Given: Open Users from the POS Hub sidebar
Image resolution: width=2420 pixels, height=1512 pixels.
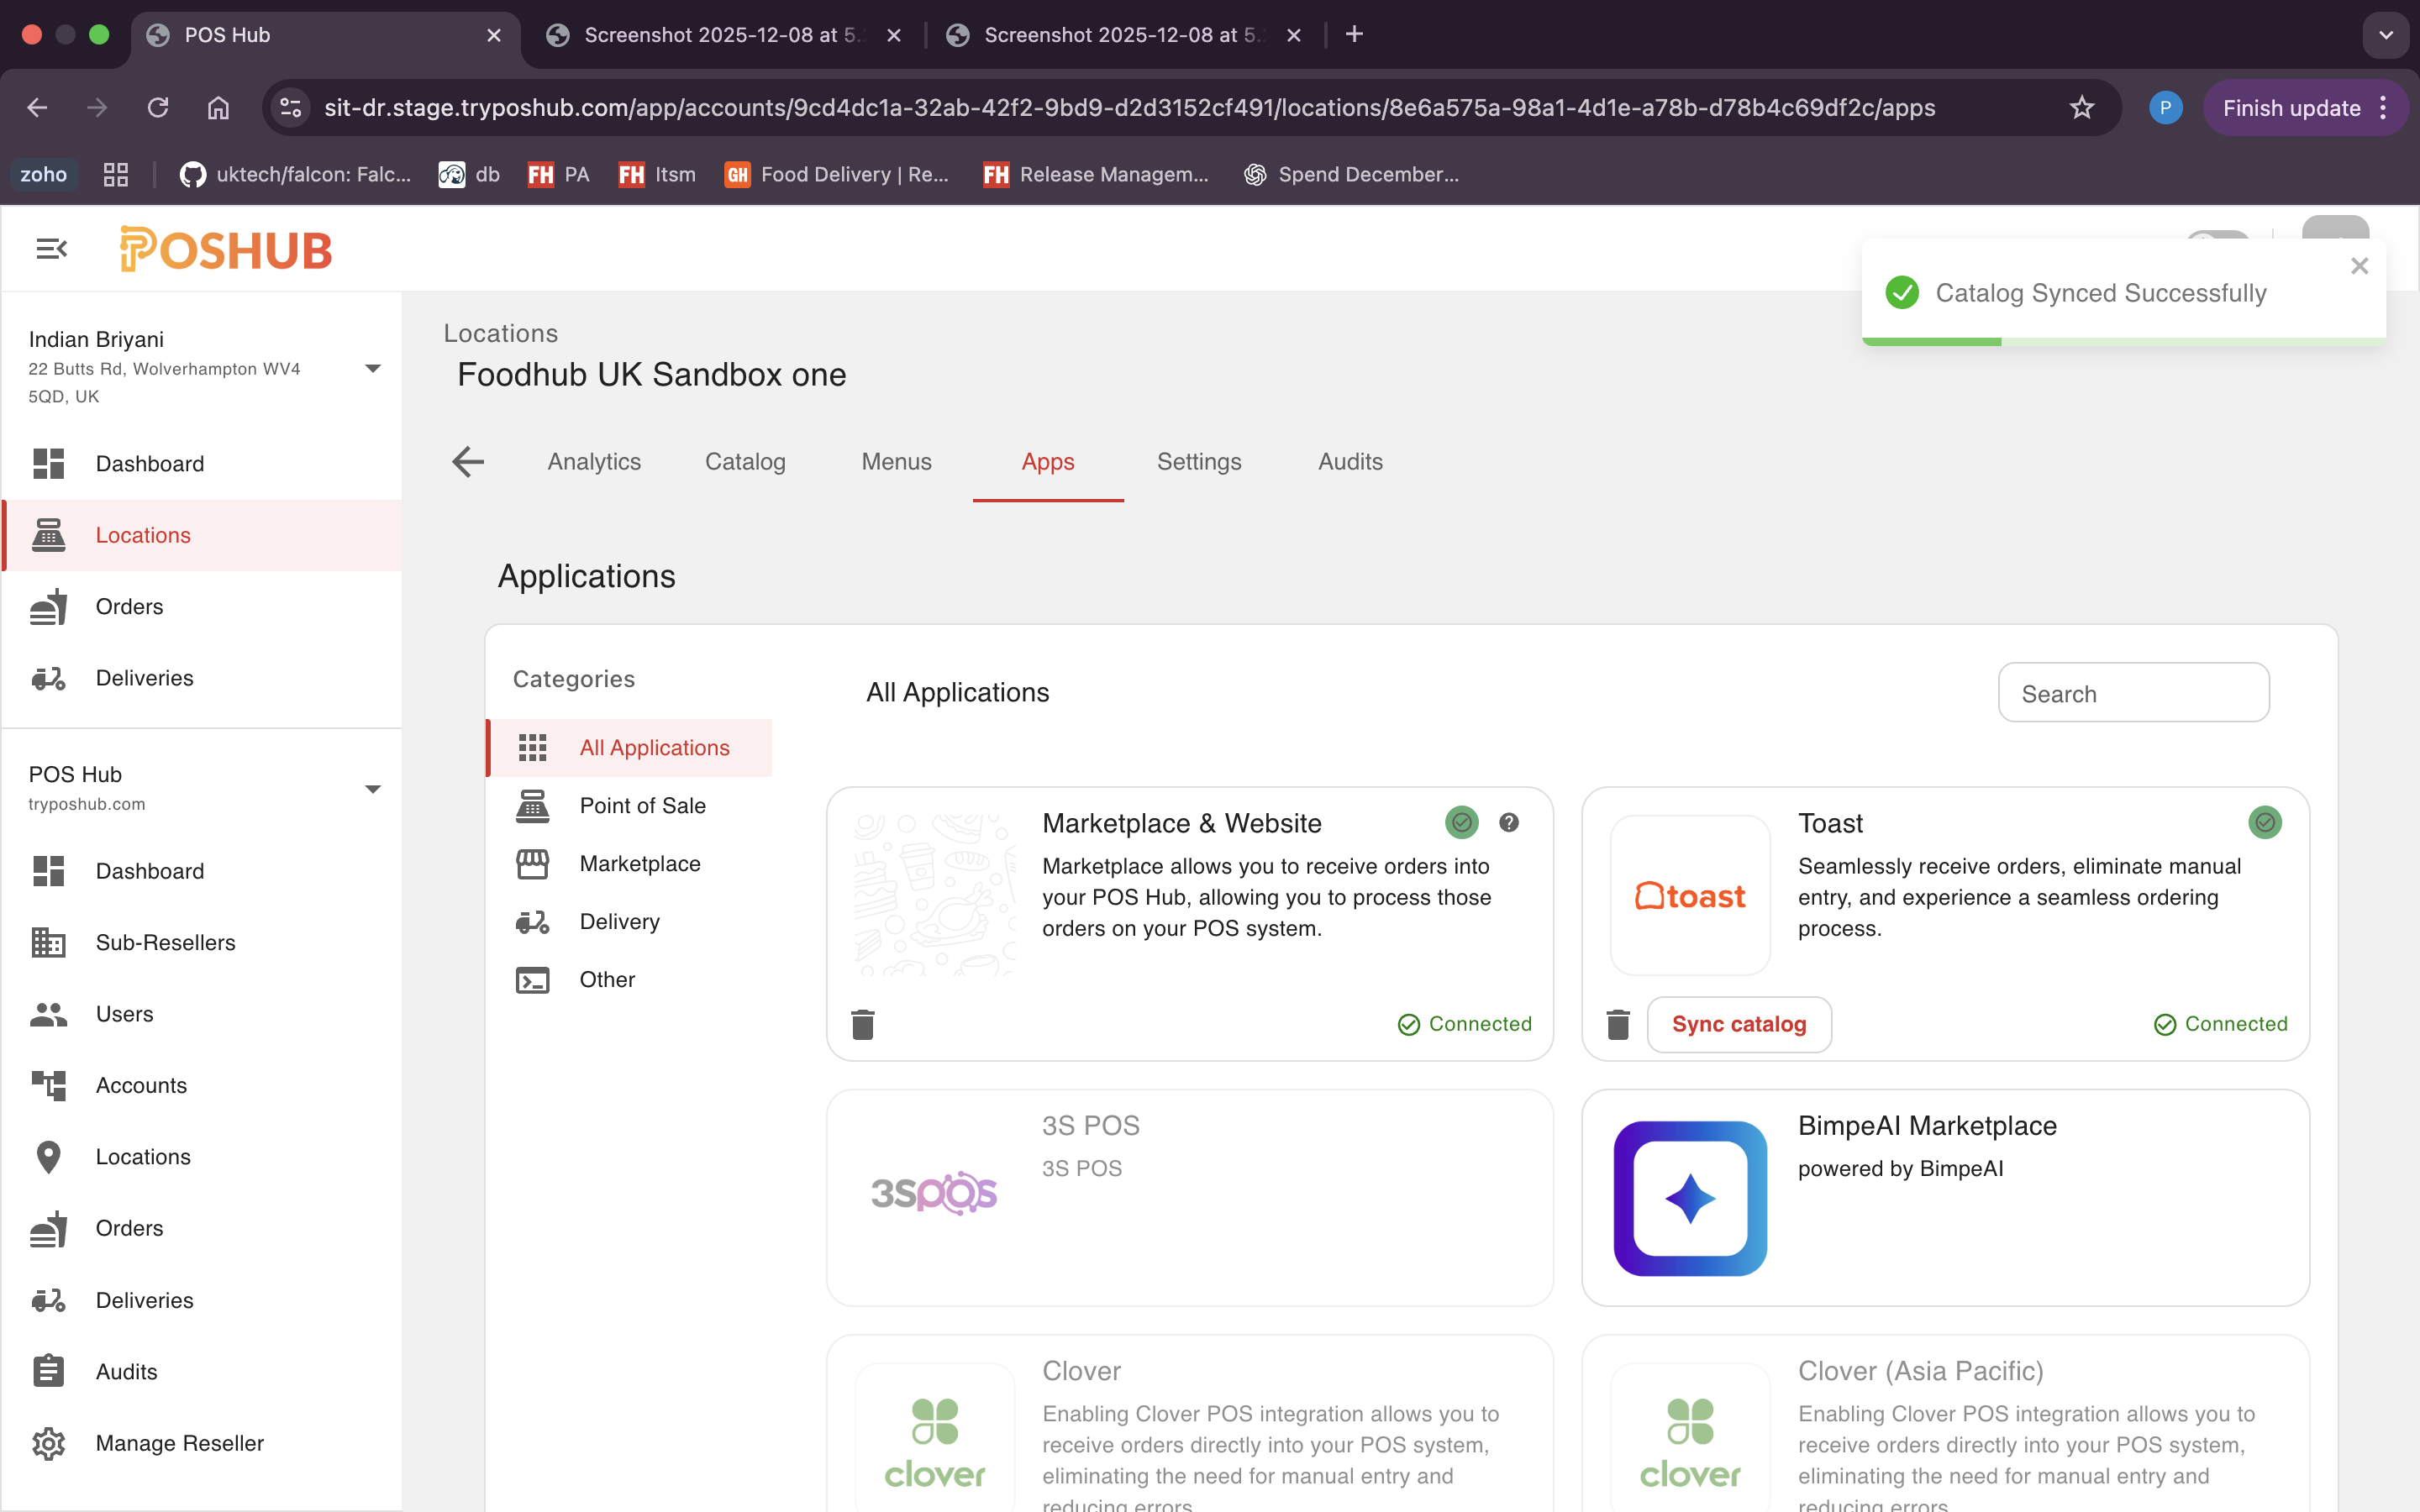Looking at the screenshot, I should [124, 1013].
